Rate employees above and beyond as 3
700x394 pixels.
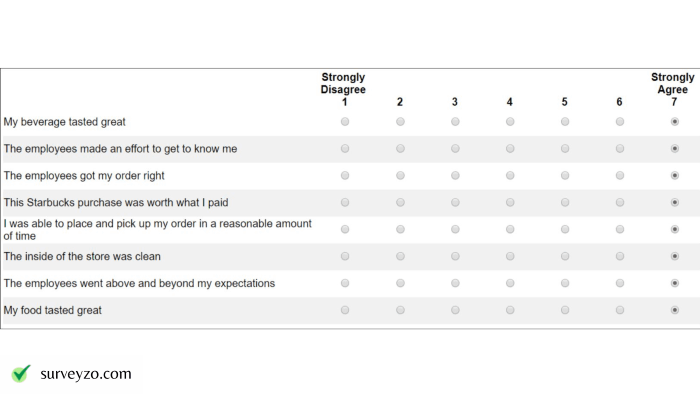click(455, 283)
